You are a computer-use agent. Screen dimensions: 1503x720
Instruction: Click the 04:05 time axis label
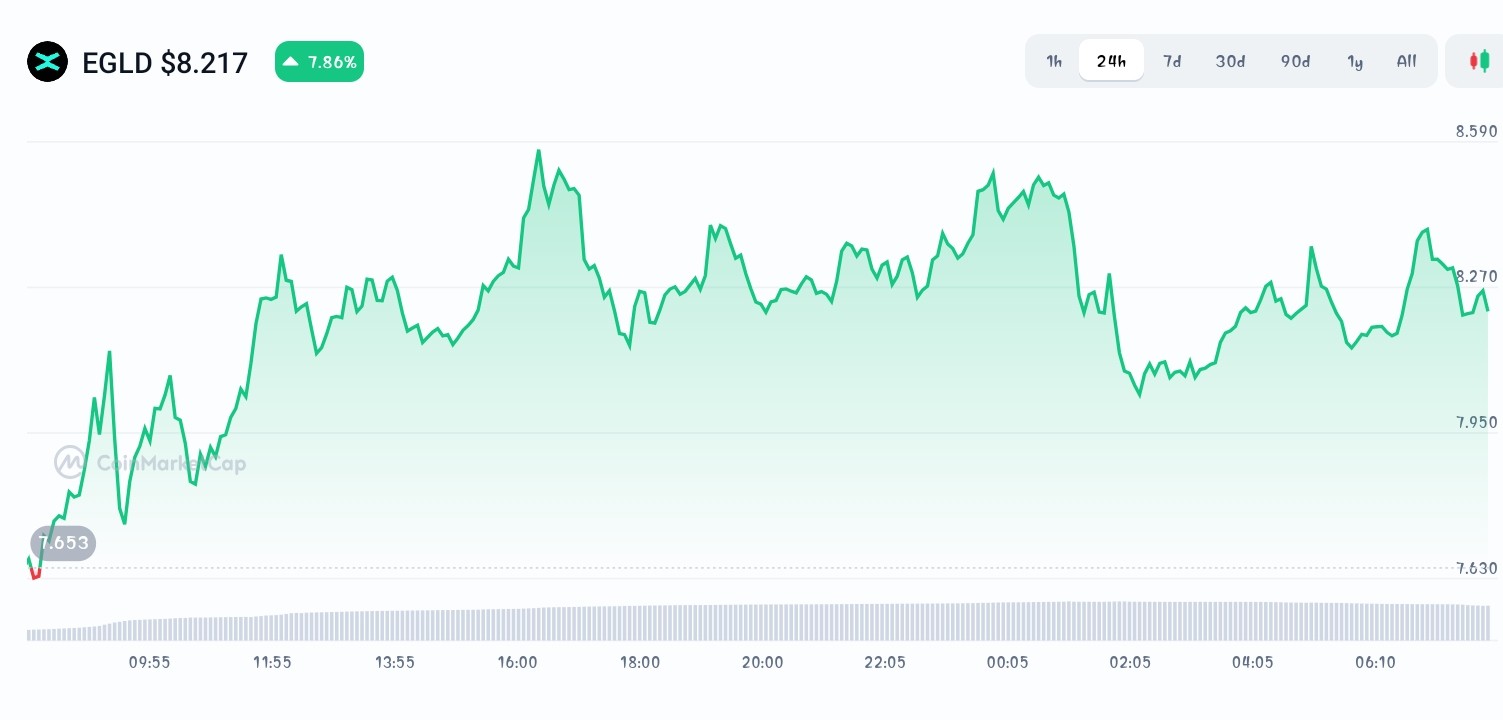(1253, 662)
